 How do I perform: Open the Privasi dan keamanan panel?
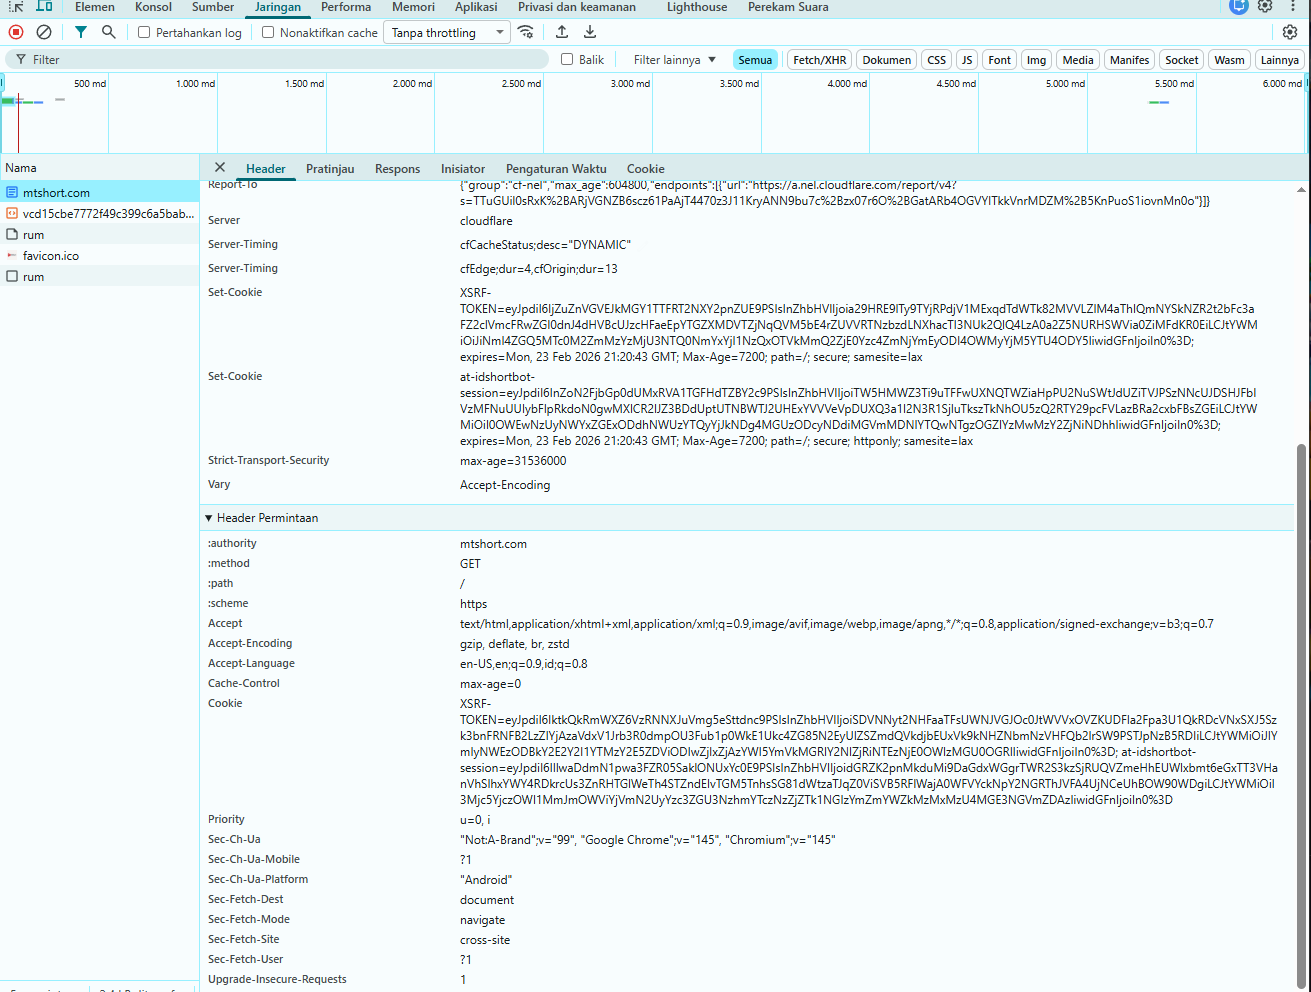click(x=577, y=7)
